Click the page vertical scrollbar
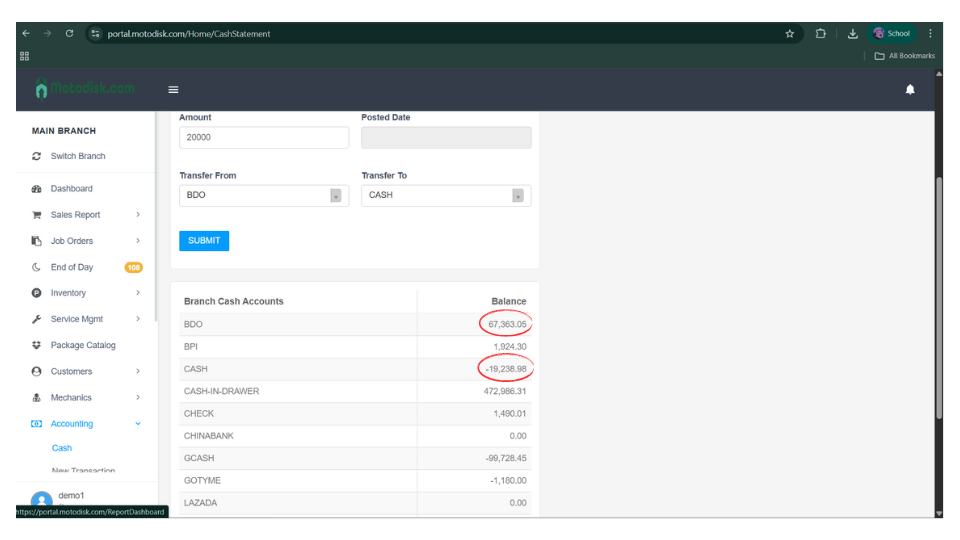960x540 pixels. tap(938, 300)
